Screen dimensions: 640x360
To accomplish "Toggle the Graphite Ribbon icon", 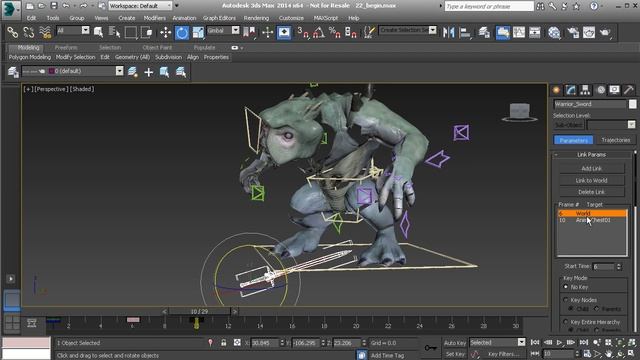I will (x=502, y=32).
